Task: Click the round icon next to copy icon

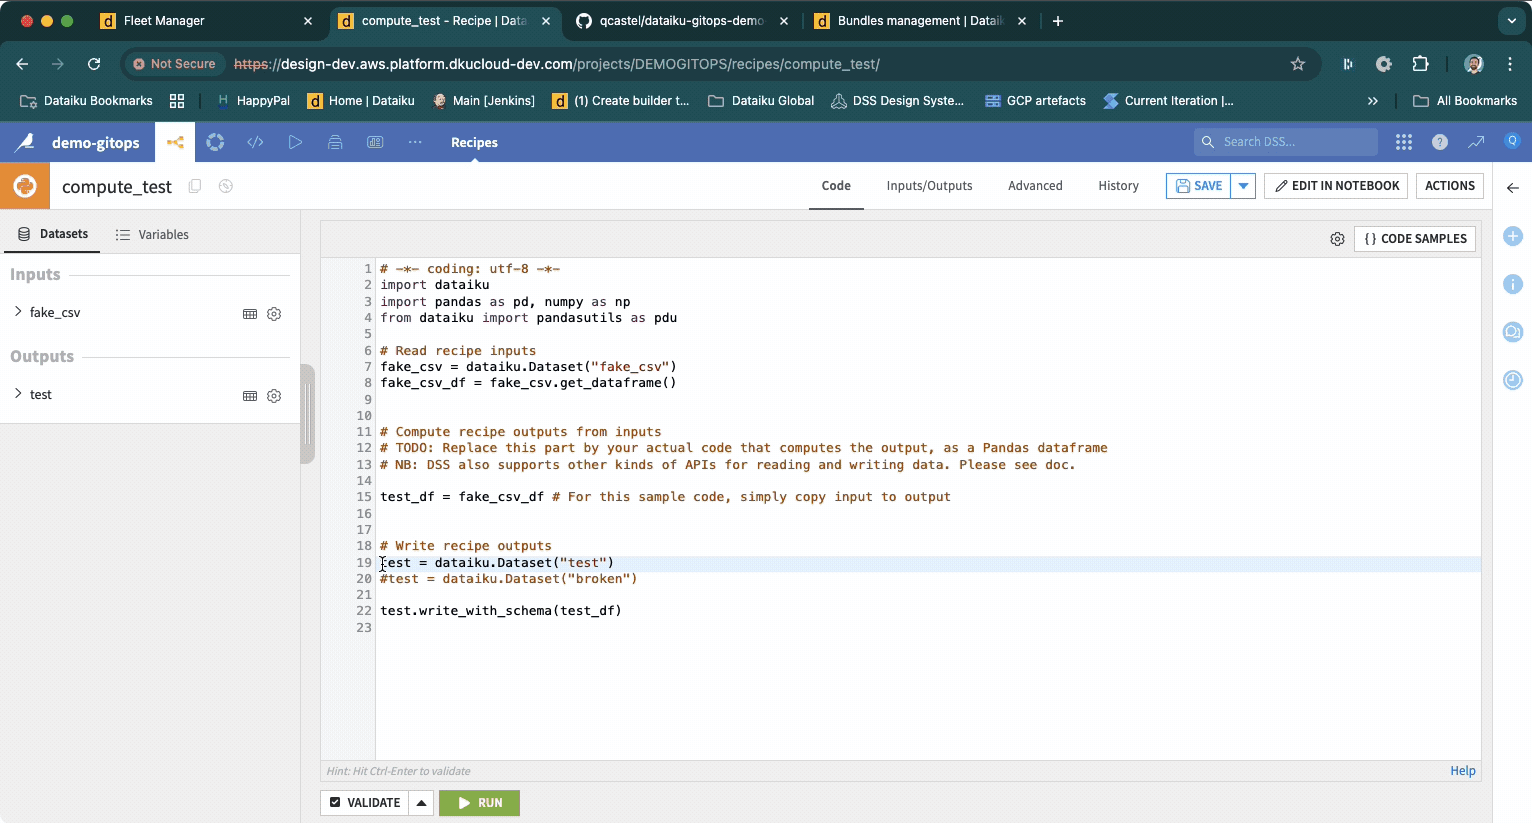Action: pos(226,186)
